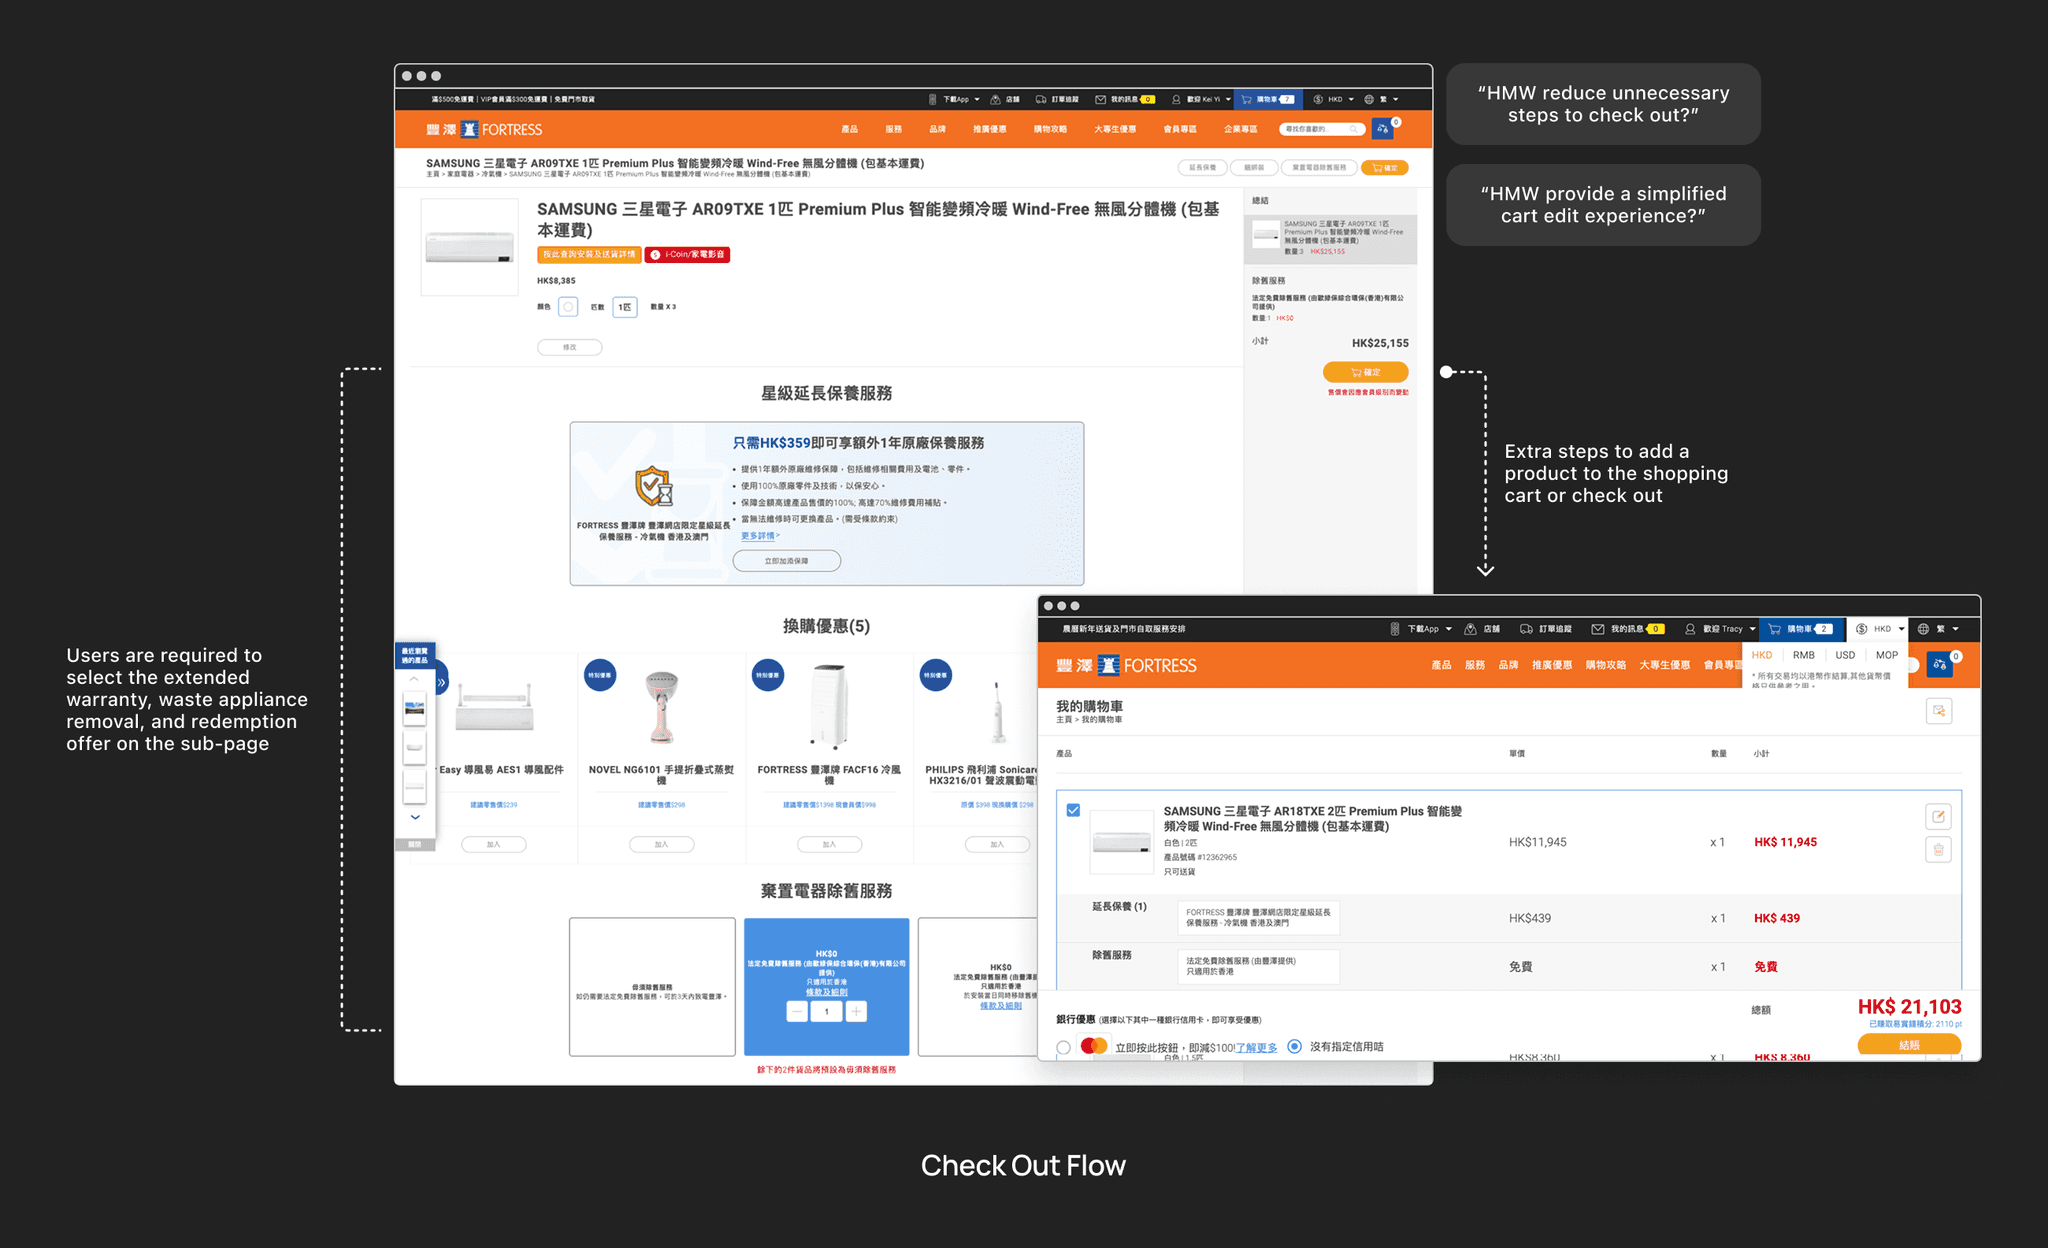Uncheck the Samsung AR18TXE item checkbox
Image resolution: width=2048 pixels, height=1248 pixels.
(1073, 810)
